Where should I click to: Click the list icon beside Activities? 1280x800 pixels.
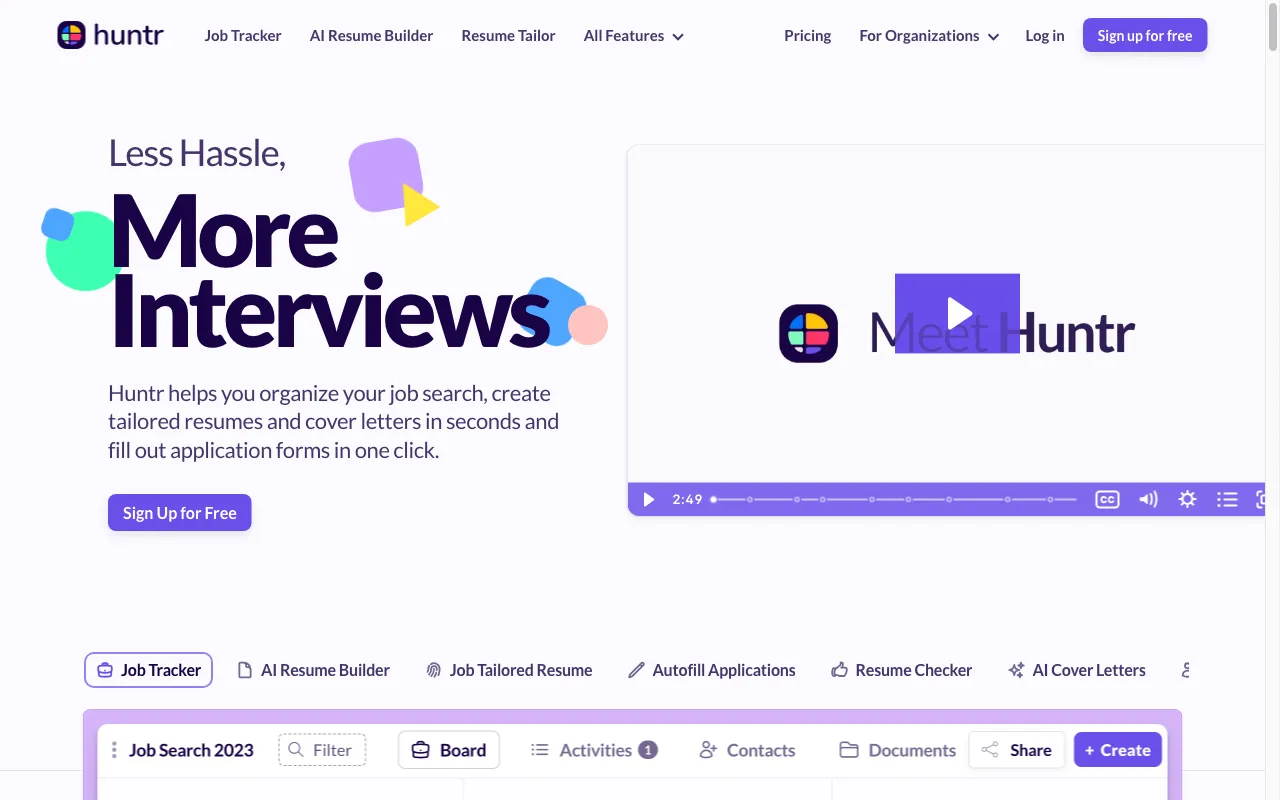pos(540,750)
